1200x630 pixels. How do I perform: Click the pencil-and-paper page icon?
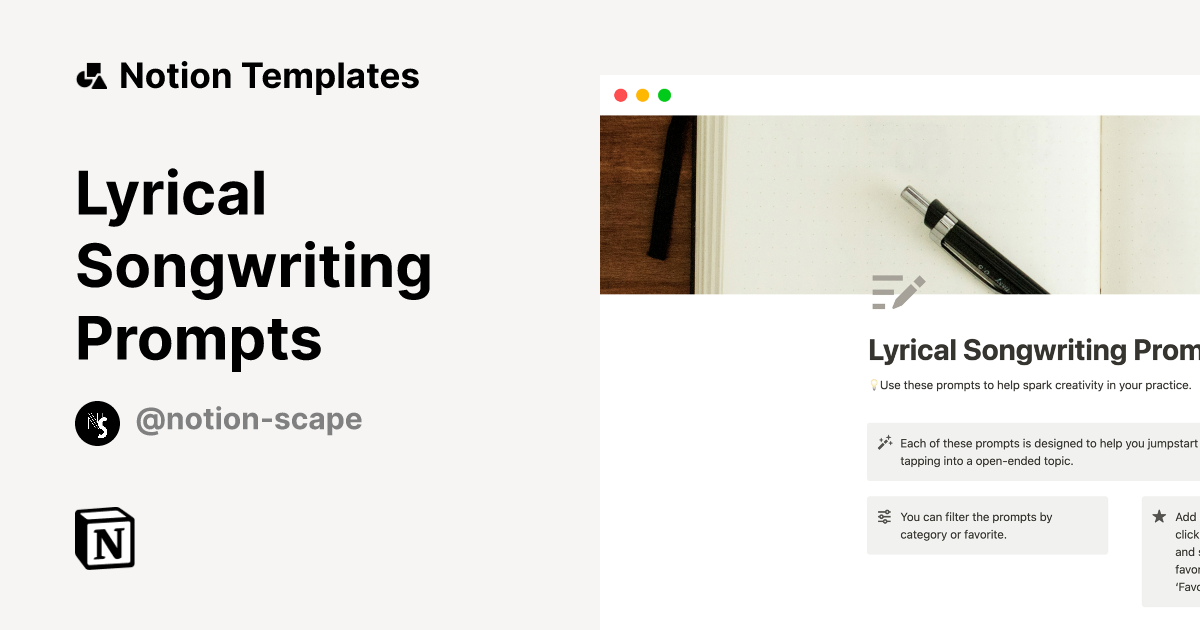pos(898,291)
